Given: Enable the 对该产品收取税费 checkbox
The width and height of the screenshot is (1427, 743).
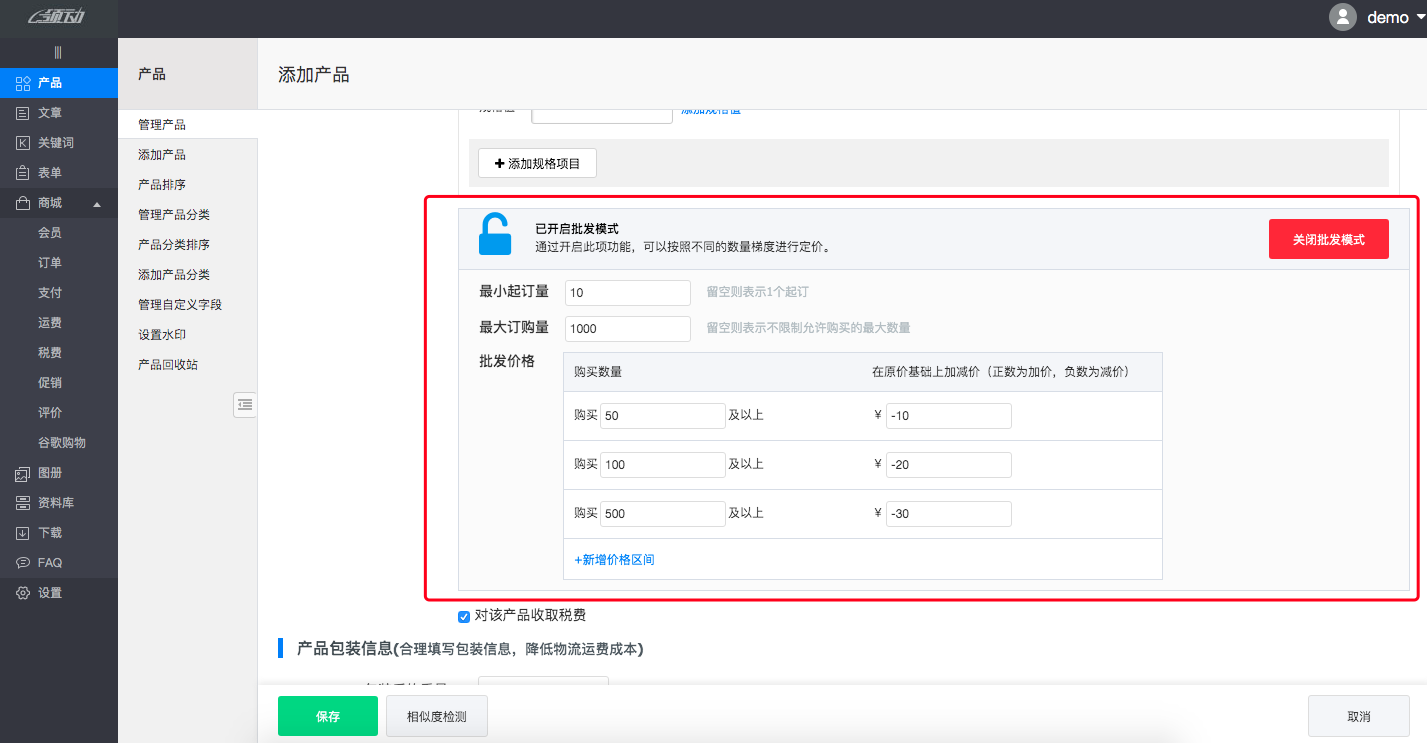Looking at the screenshot, I should pyautogui.click(x=463, y=616).
